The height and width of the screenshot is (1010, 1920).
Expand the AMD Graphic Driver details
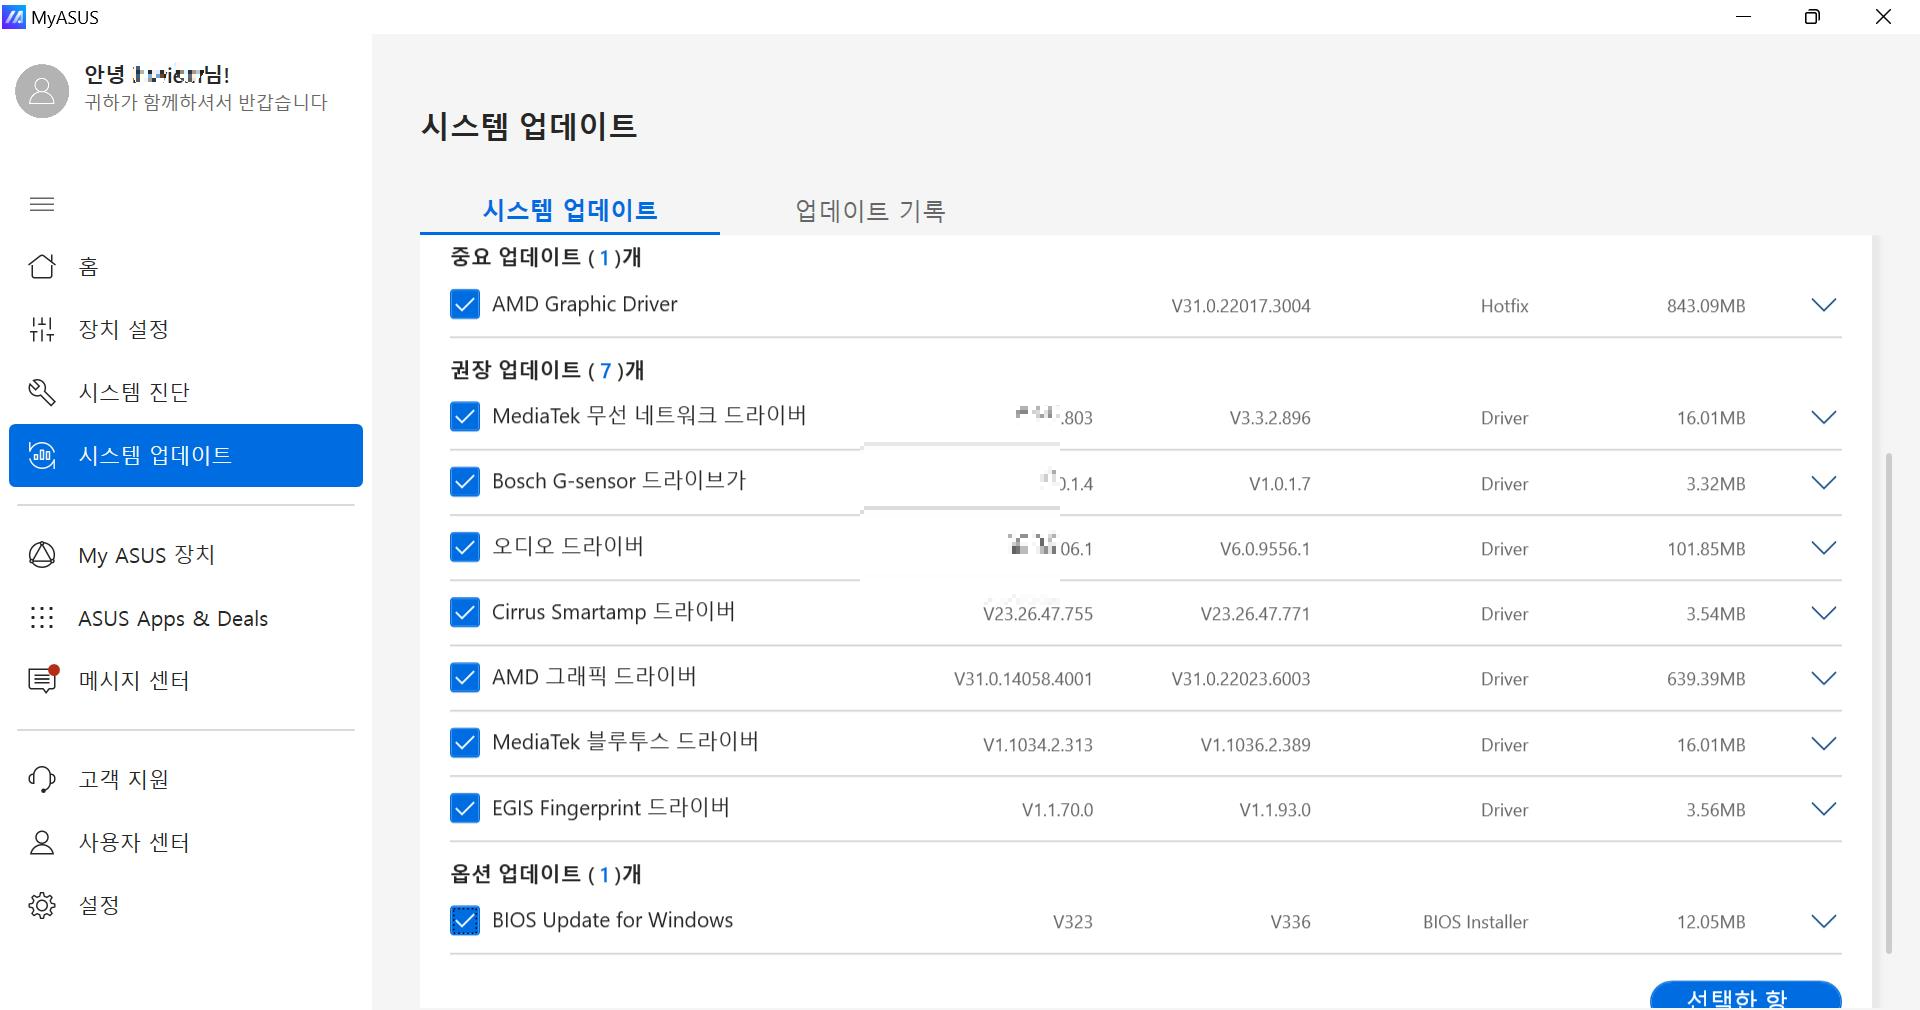tap(1824, 305)
